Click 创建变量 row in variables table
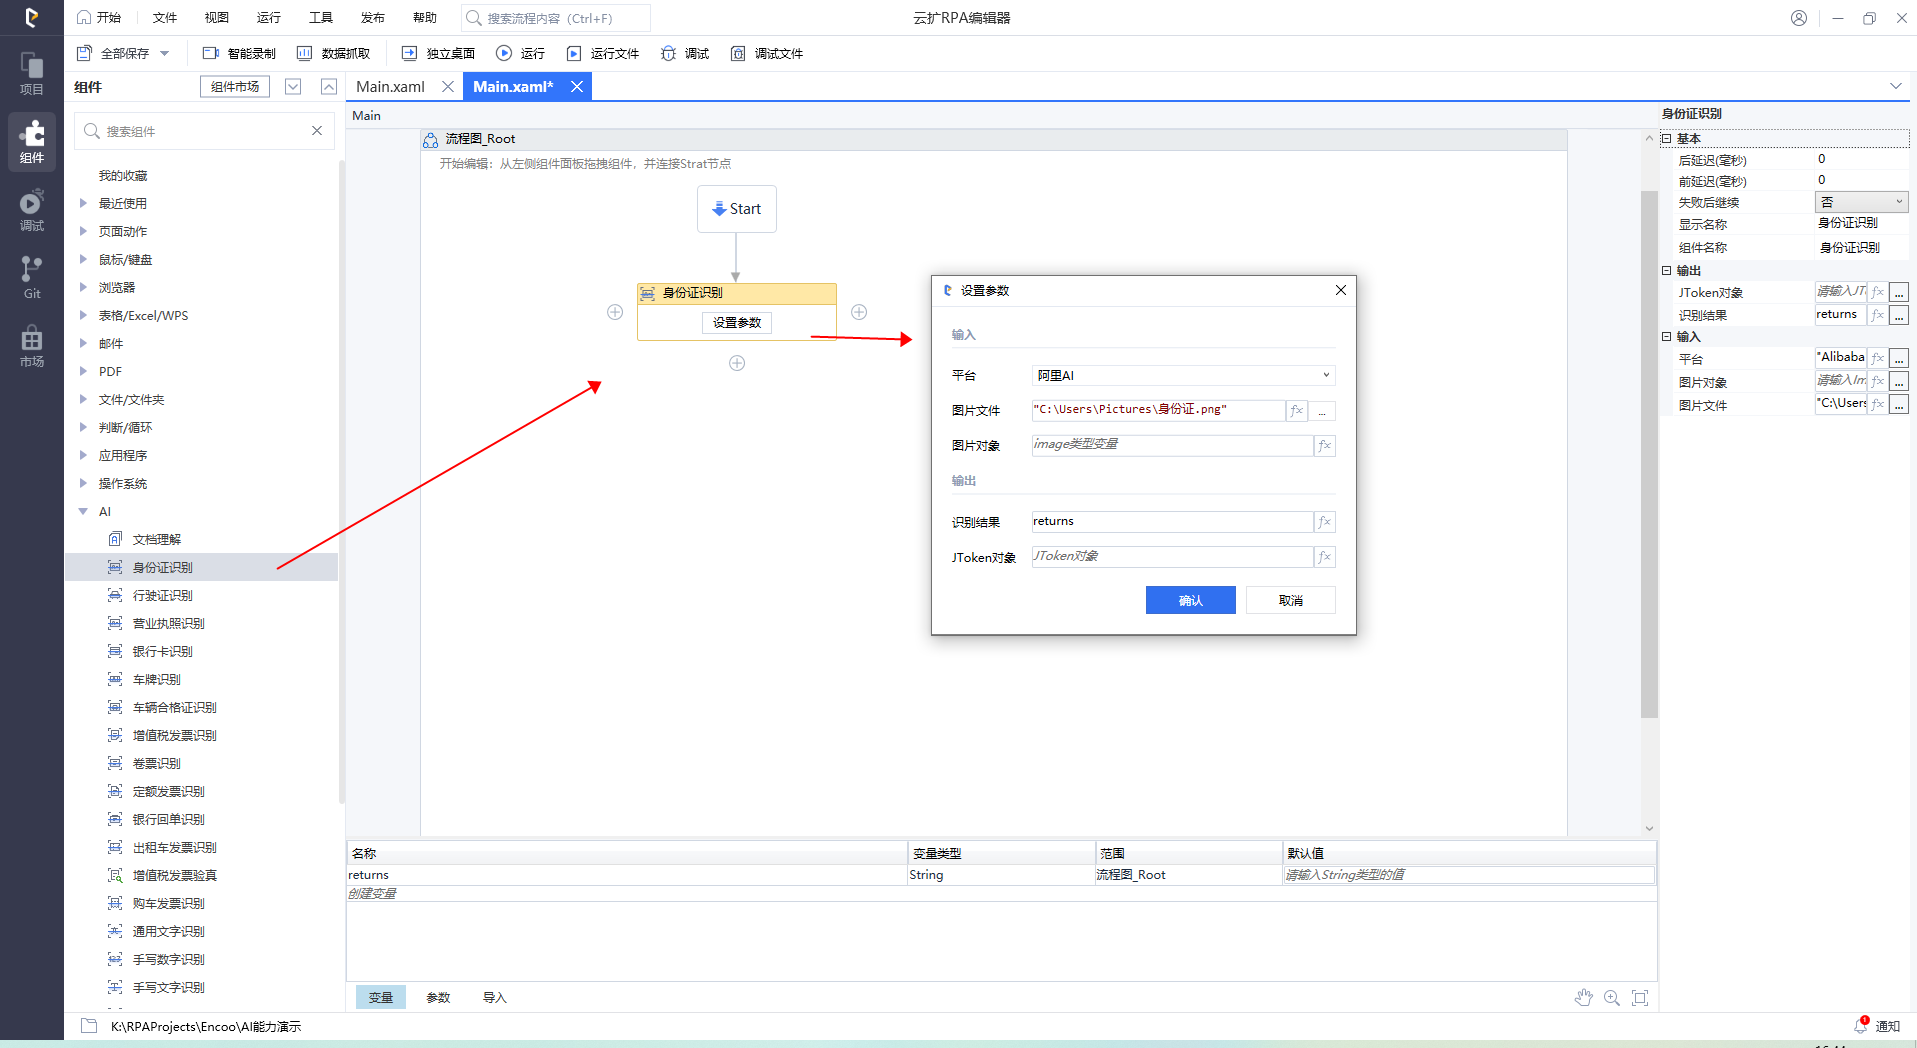1917x1048 pixels. (x=1000, y=893)
